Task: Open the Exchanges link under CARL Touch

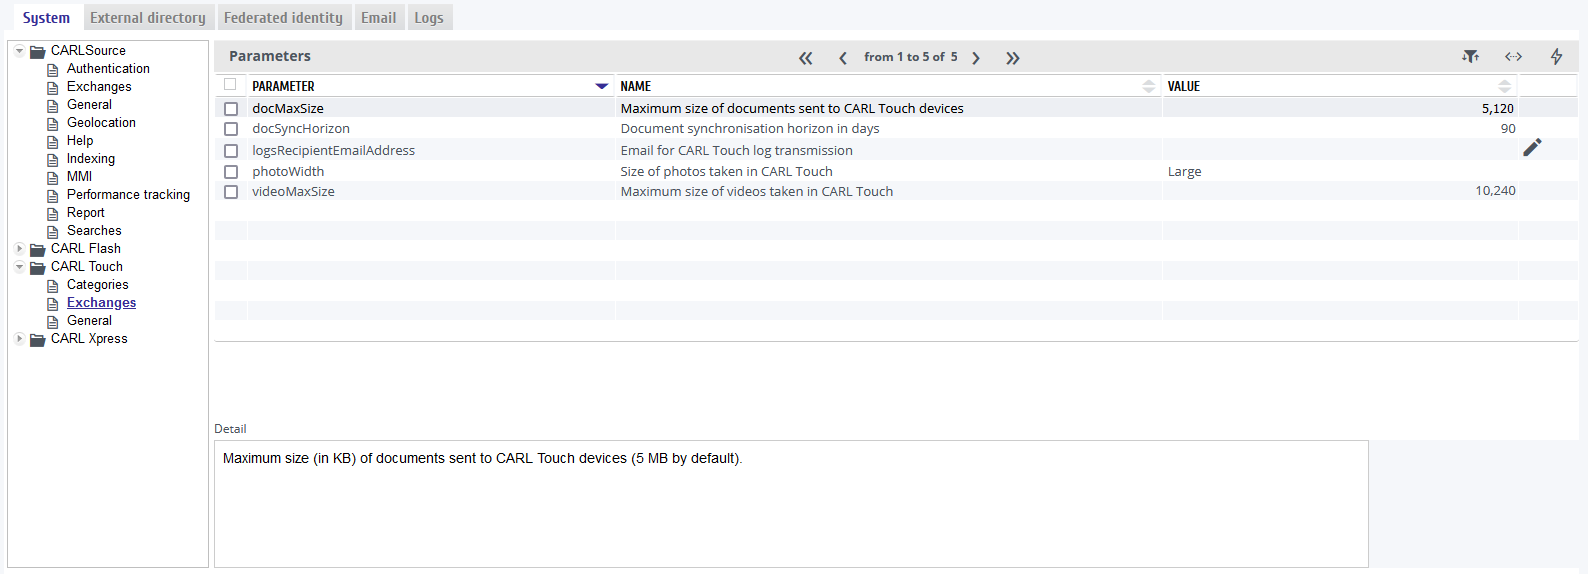Action: (x=101, y=303)
